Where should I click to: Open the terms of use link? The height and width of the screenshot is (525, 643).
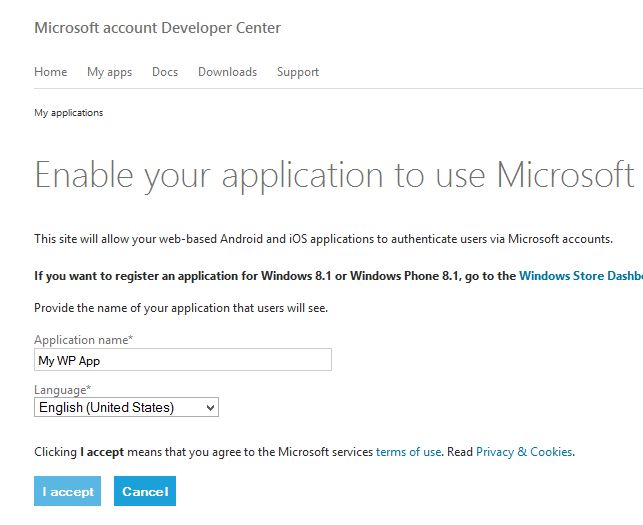coord(408,452)
